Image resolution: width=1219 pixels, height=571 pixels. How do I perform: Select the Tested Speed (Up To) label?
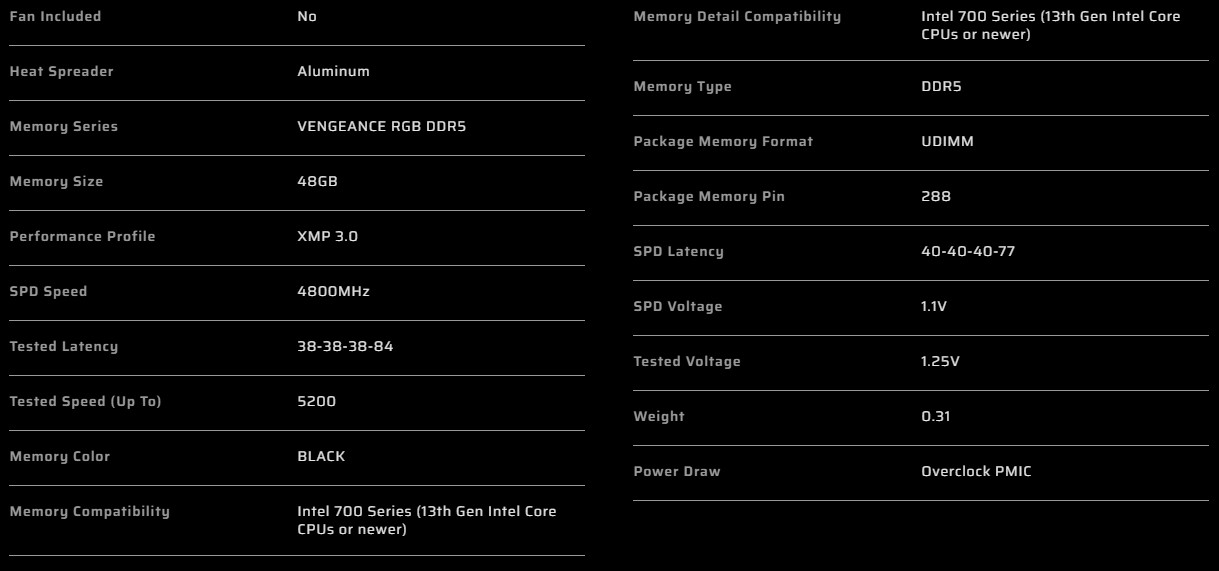[x=85, y=402]
